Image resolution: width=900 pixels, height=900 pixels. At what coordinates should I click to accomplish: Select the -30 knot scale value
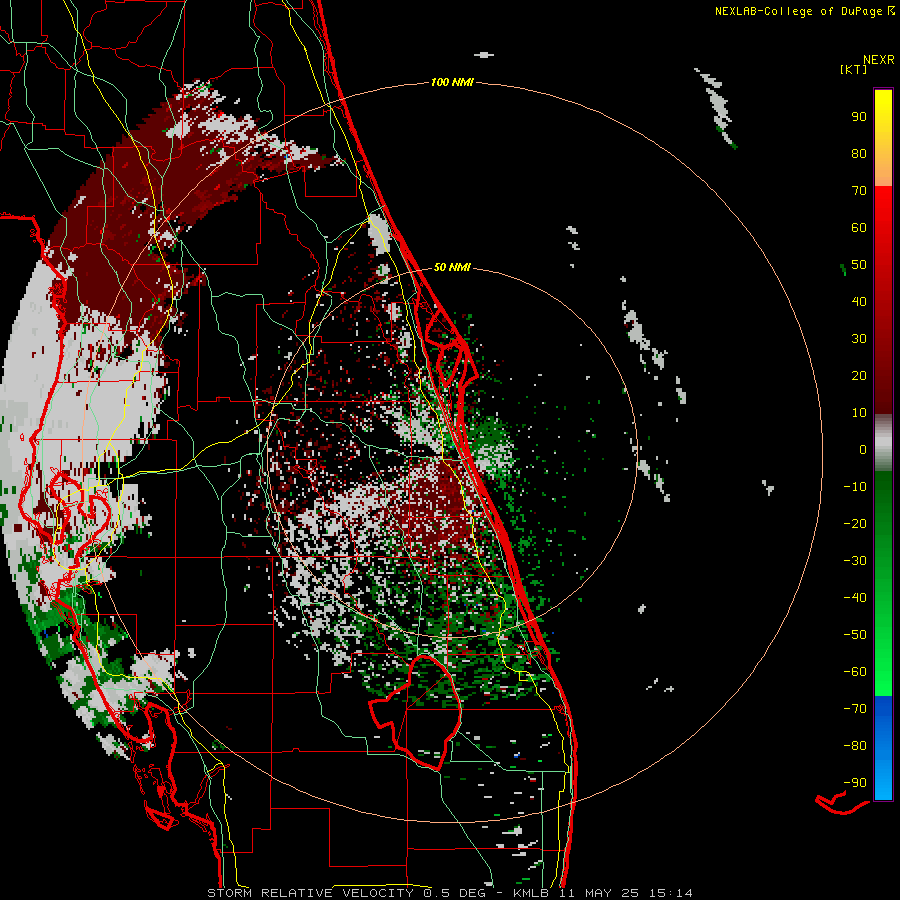[x=855, y=561]
